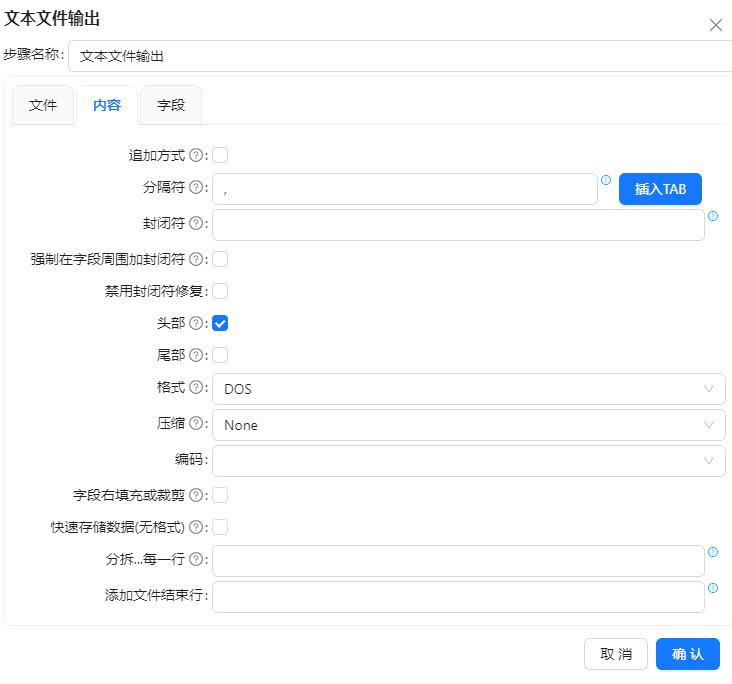Toggle 强制在字段周围加封闭符 checkbox
The width and height of the screenshot is (732, 684).
click(221, 259)
